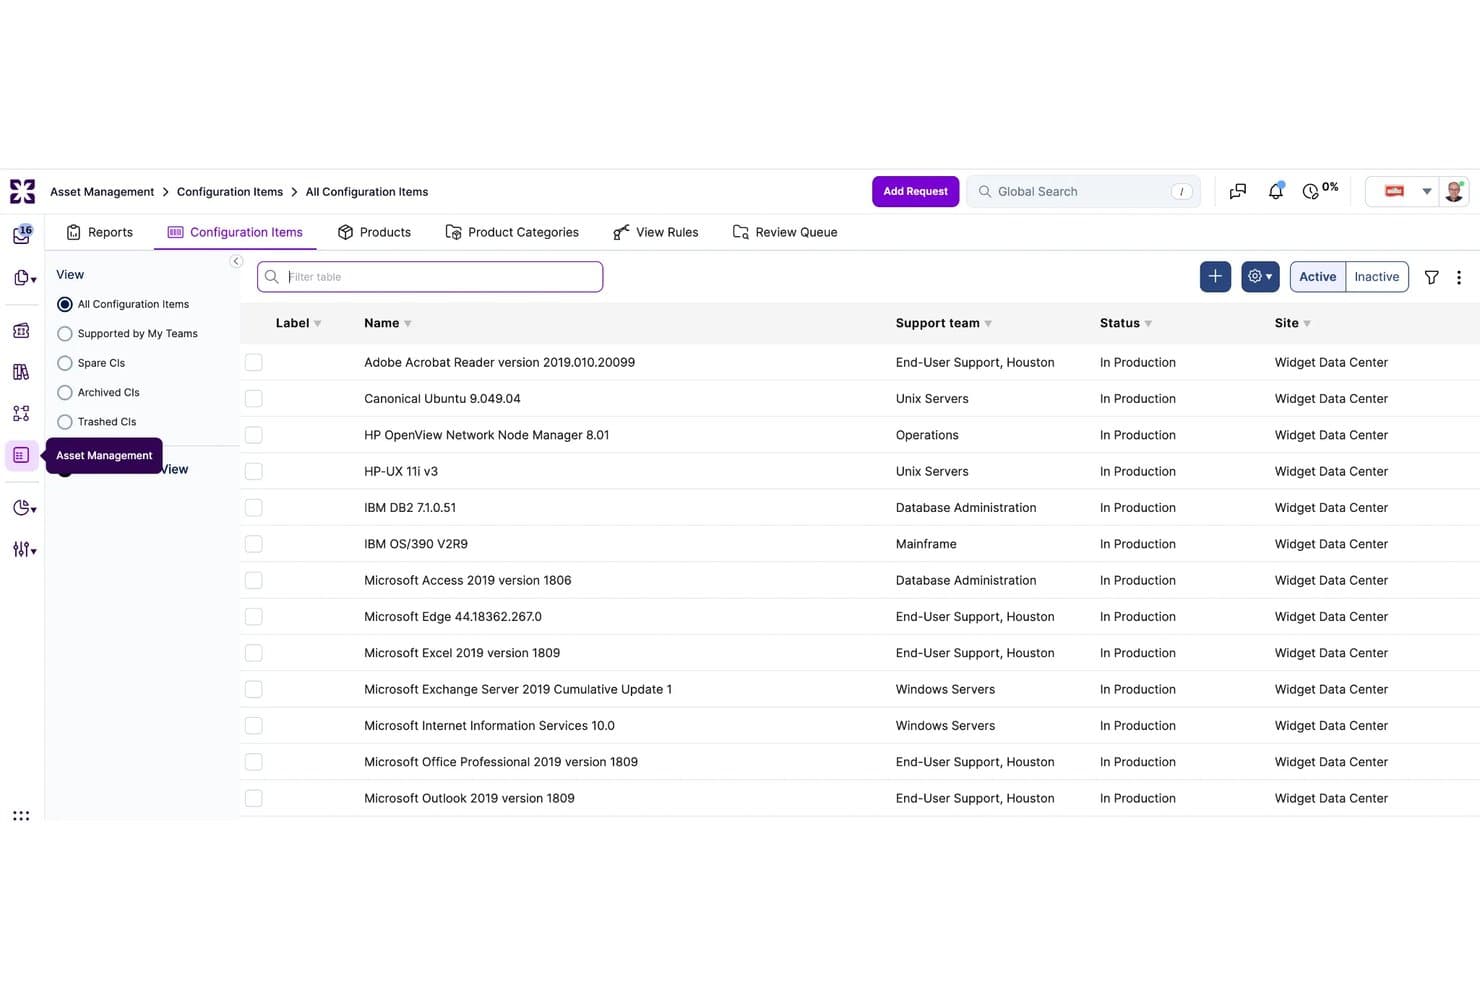Click the Global Search field

point(1083,191)
